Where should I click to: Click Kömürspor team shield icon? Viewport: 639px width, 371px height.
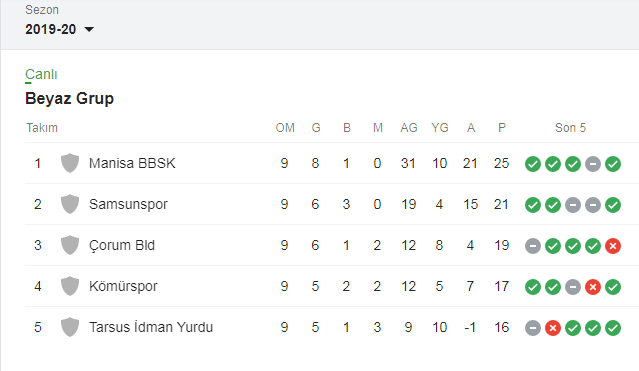[x=70, y=286]
